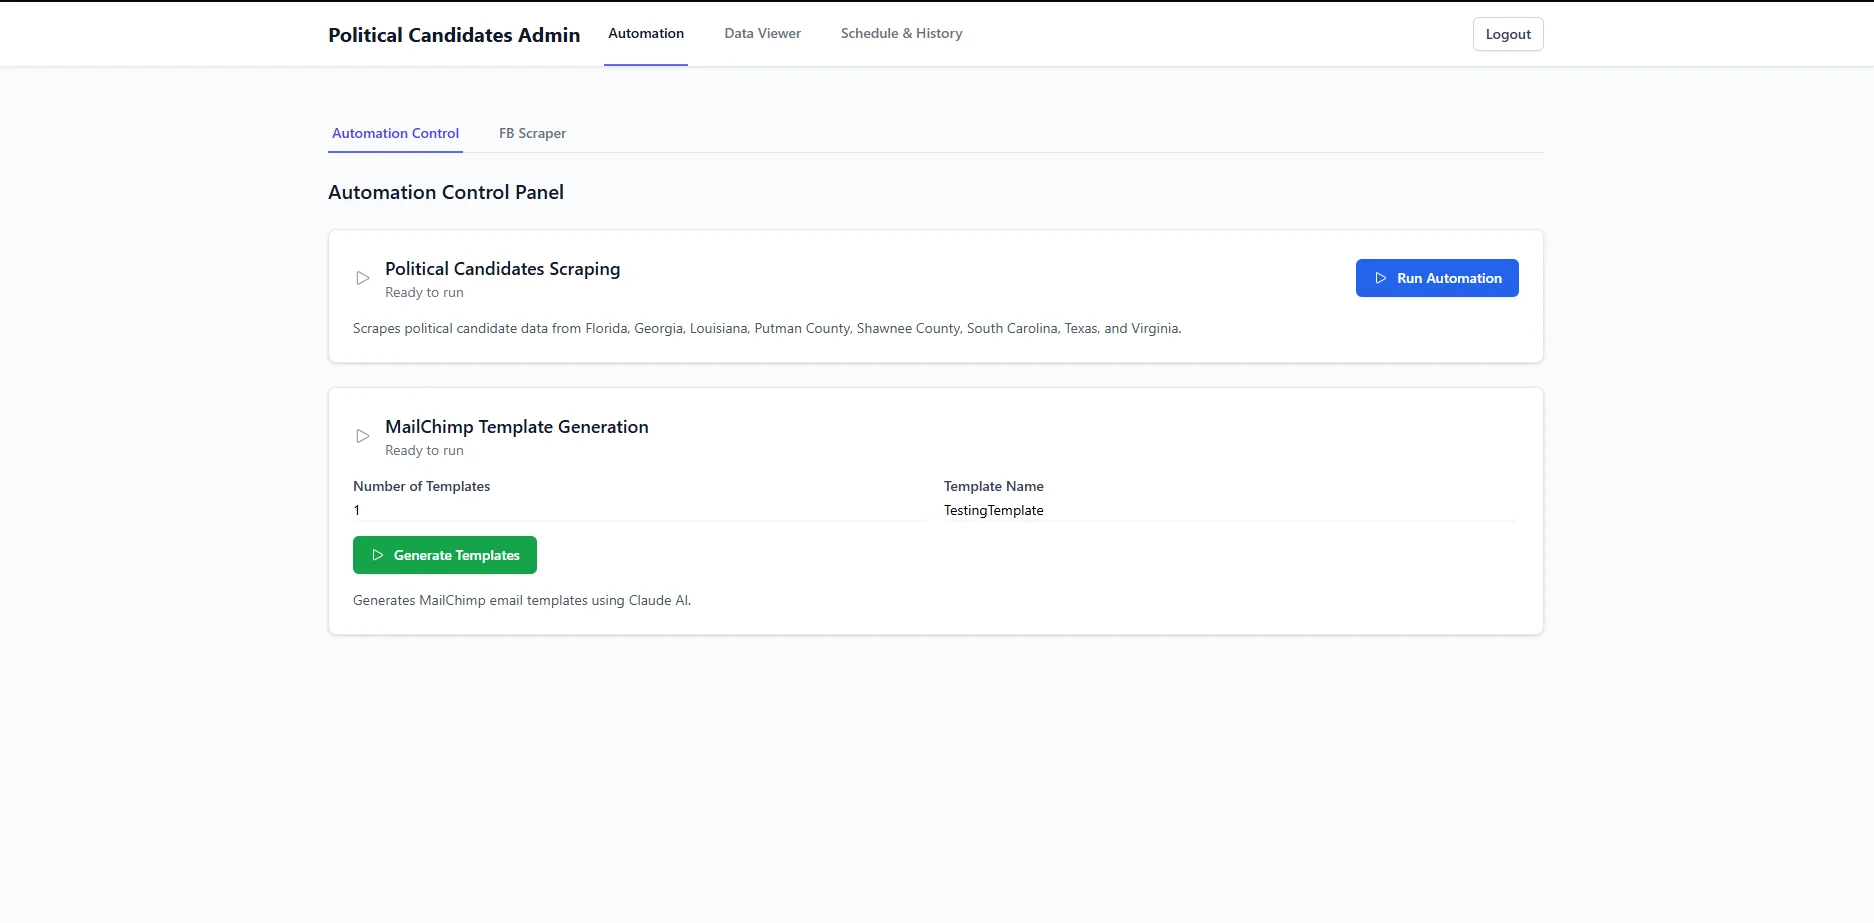Click the Number of Templates input field
Screen dimensions: 1874x923
point(638,510)
